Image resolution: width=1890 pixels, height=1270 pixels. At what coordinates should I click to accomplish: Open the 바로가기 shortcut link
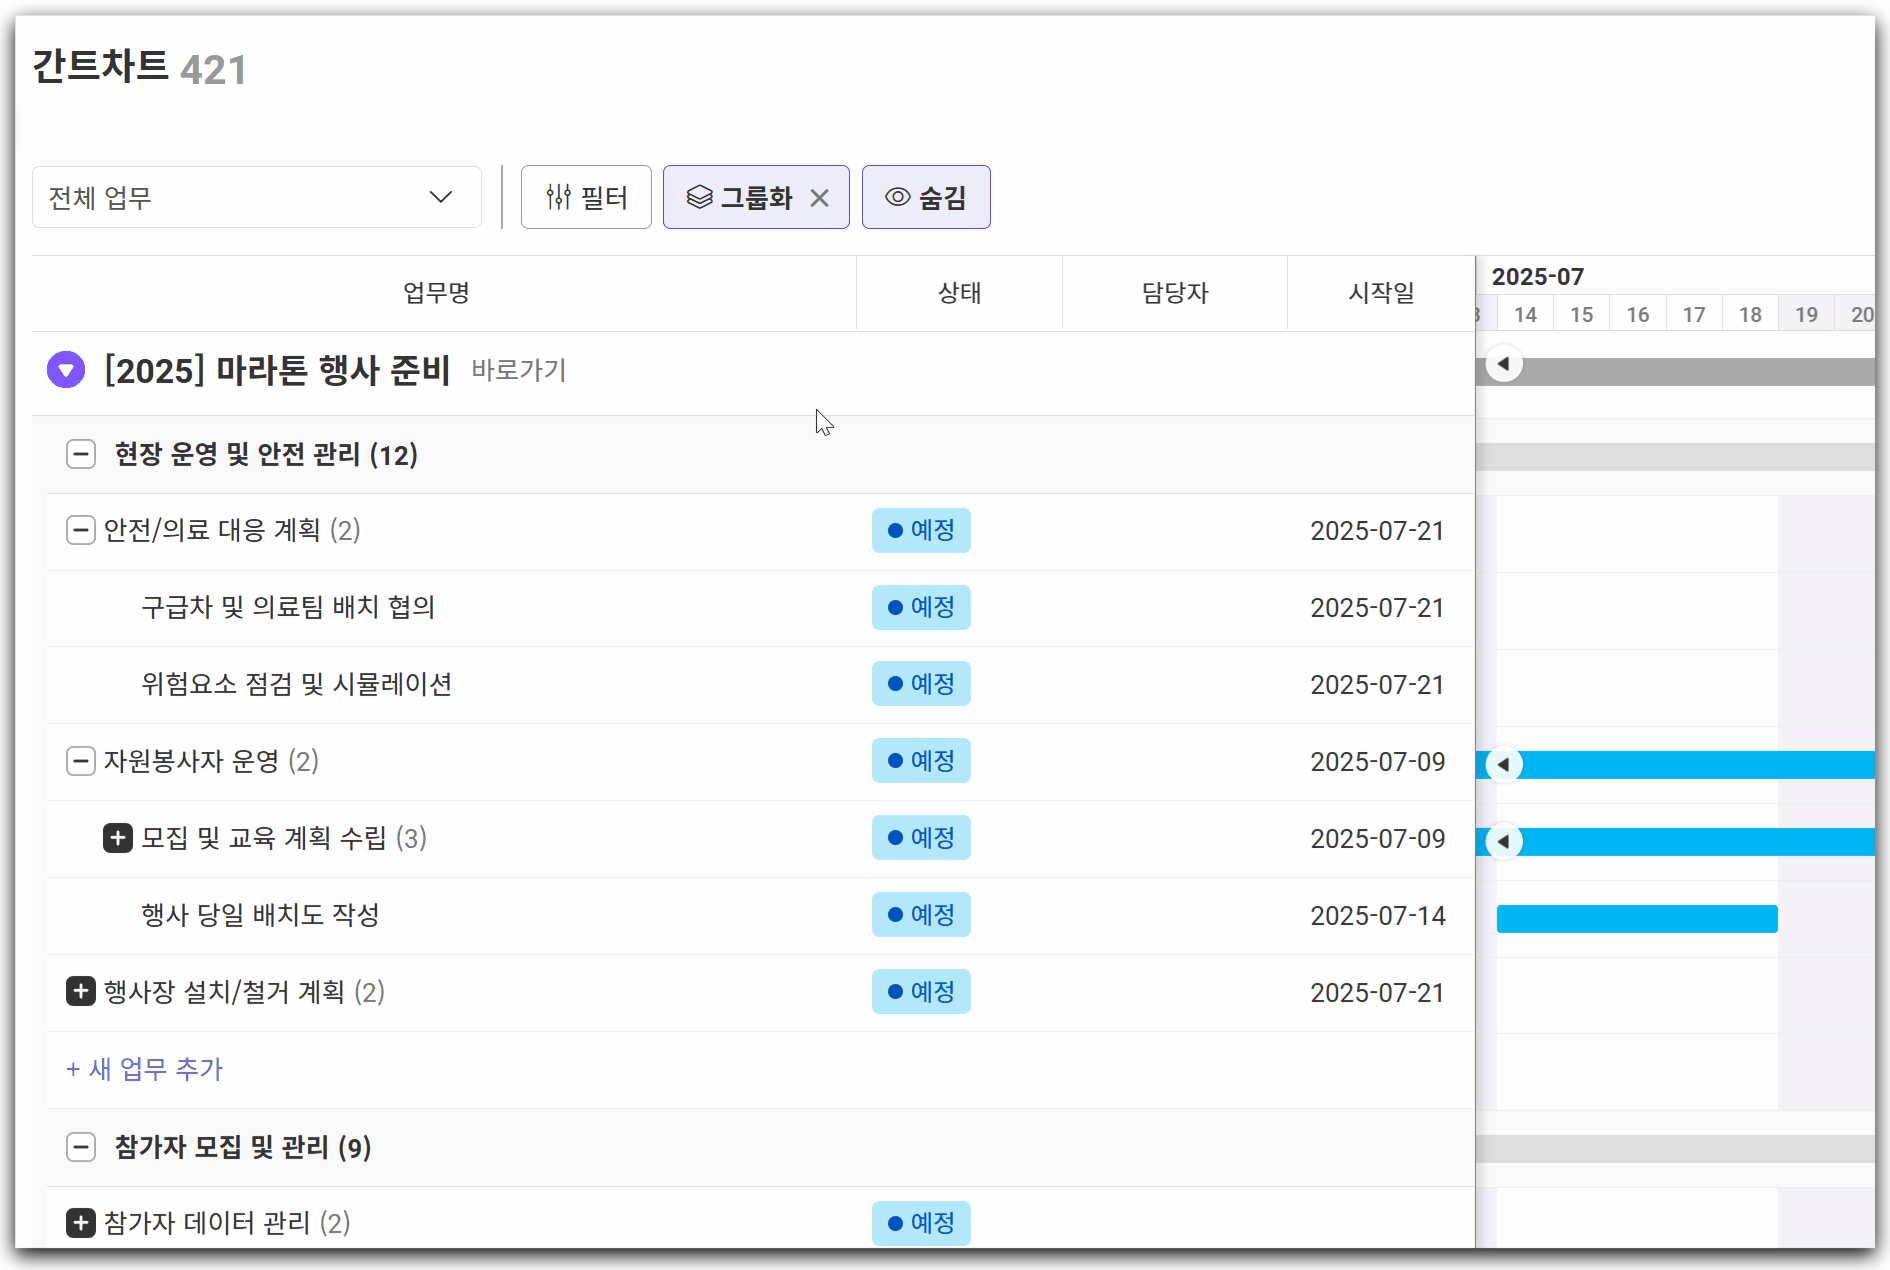pos(518,371)
